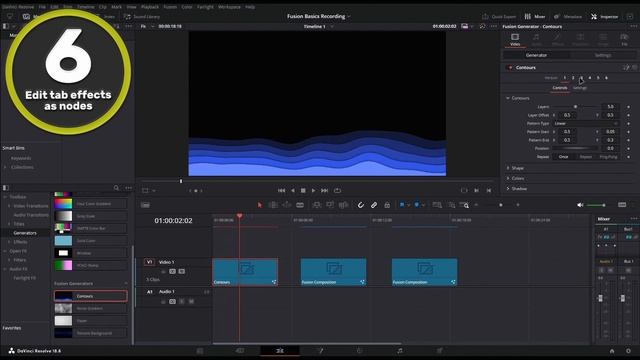Play the timeline in reverse

coord(292,191)
